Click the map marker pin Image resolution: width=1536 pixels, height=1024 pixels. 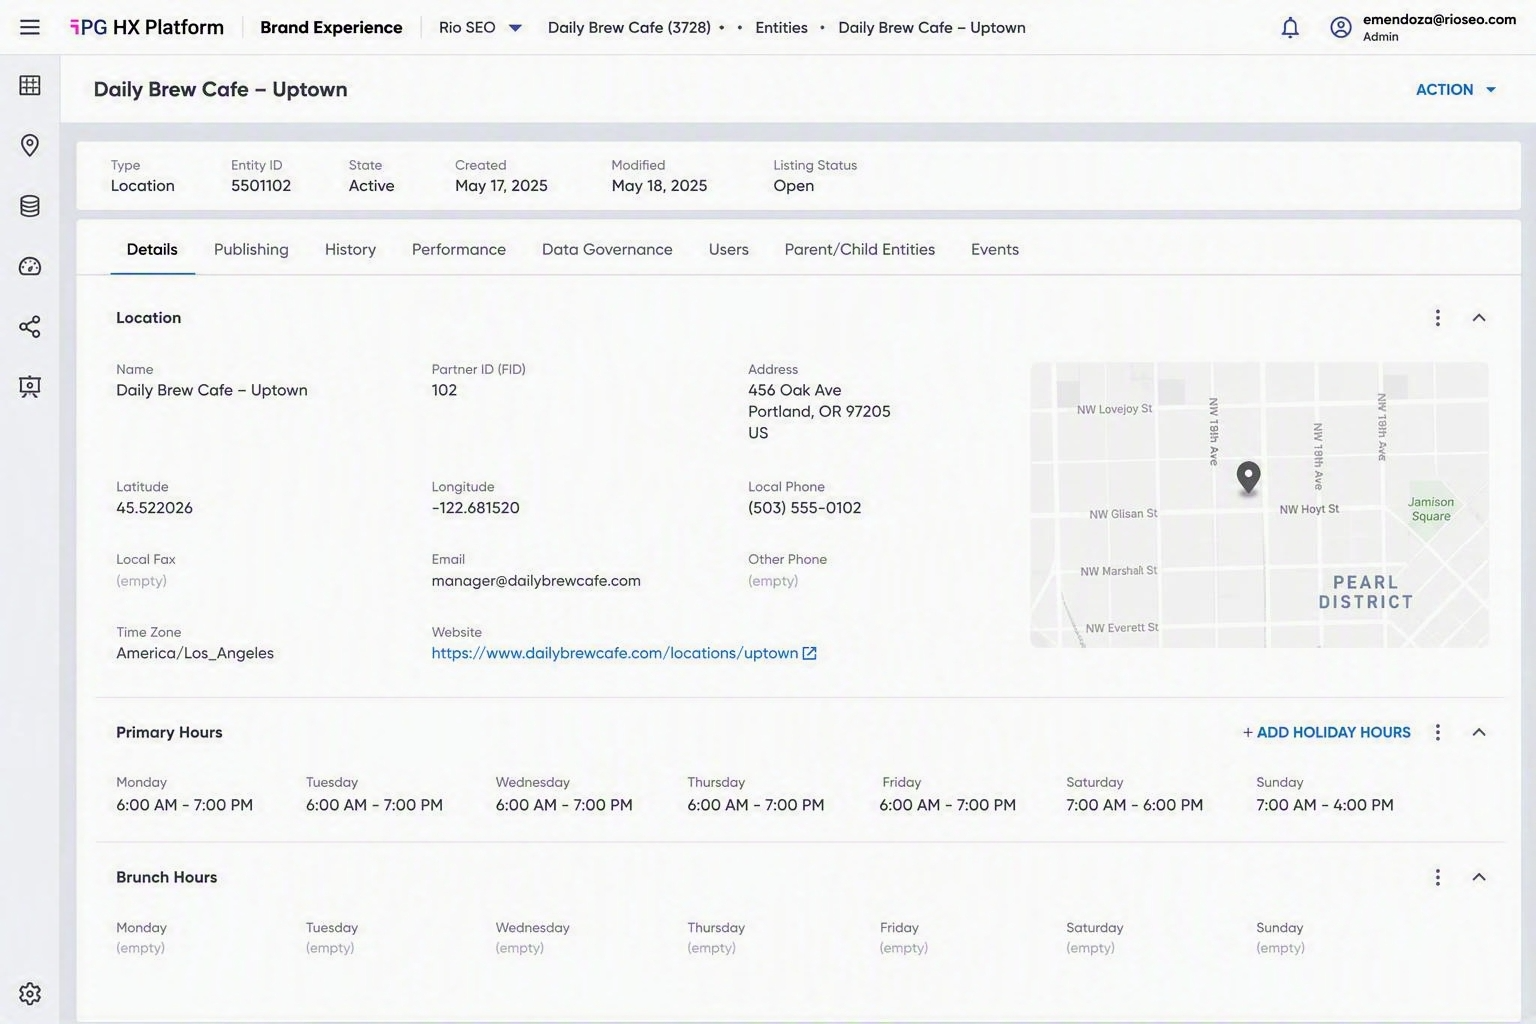tap(1248, 477)
